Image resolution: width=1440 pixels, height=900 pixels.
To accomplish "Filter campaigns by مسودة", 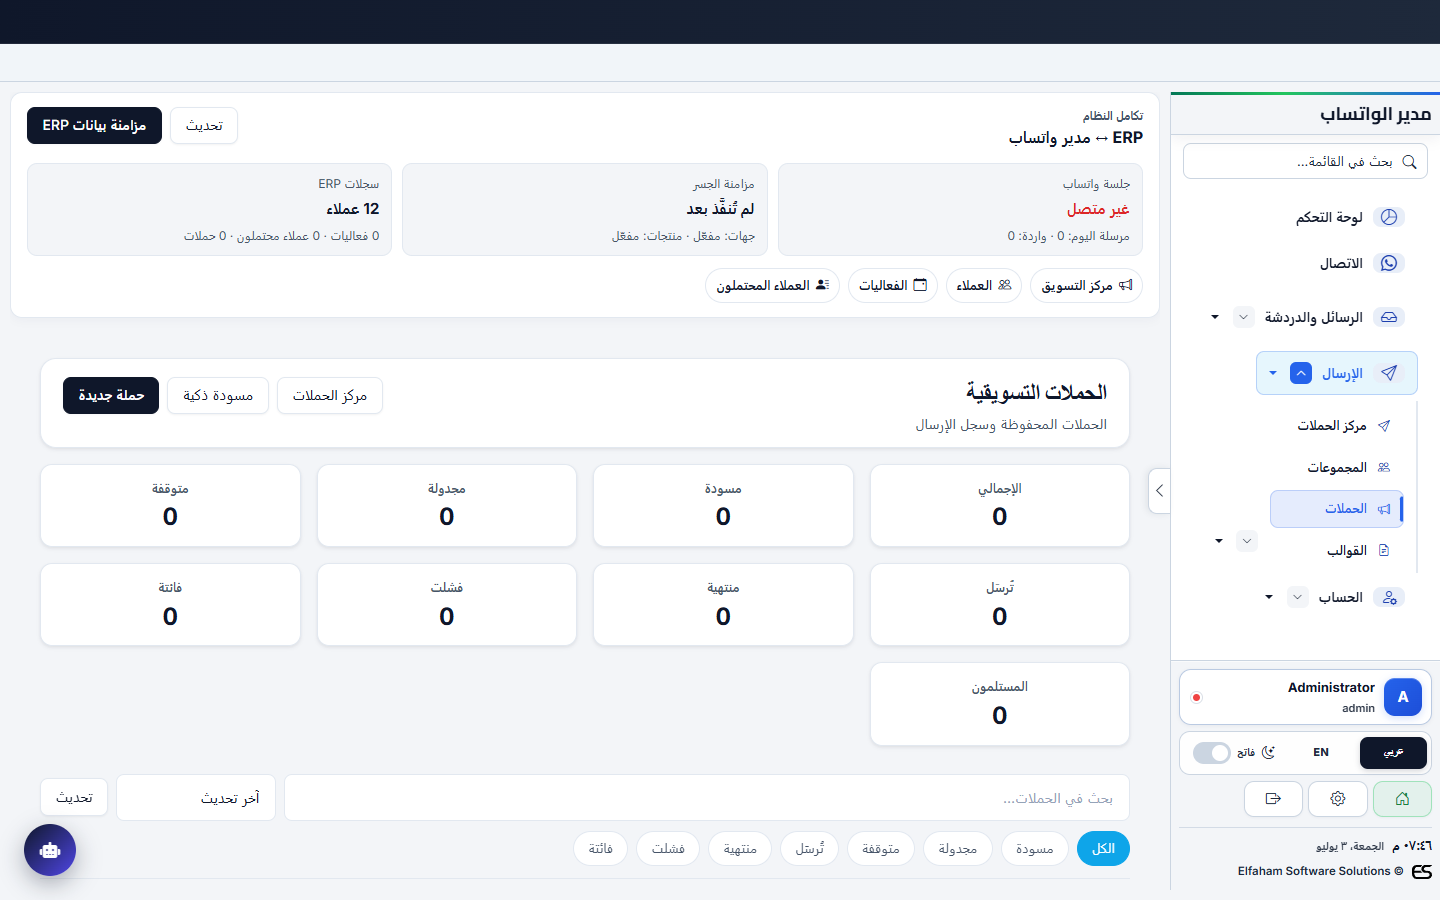I will [1034, 849].
